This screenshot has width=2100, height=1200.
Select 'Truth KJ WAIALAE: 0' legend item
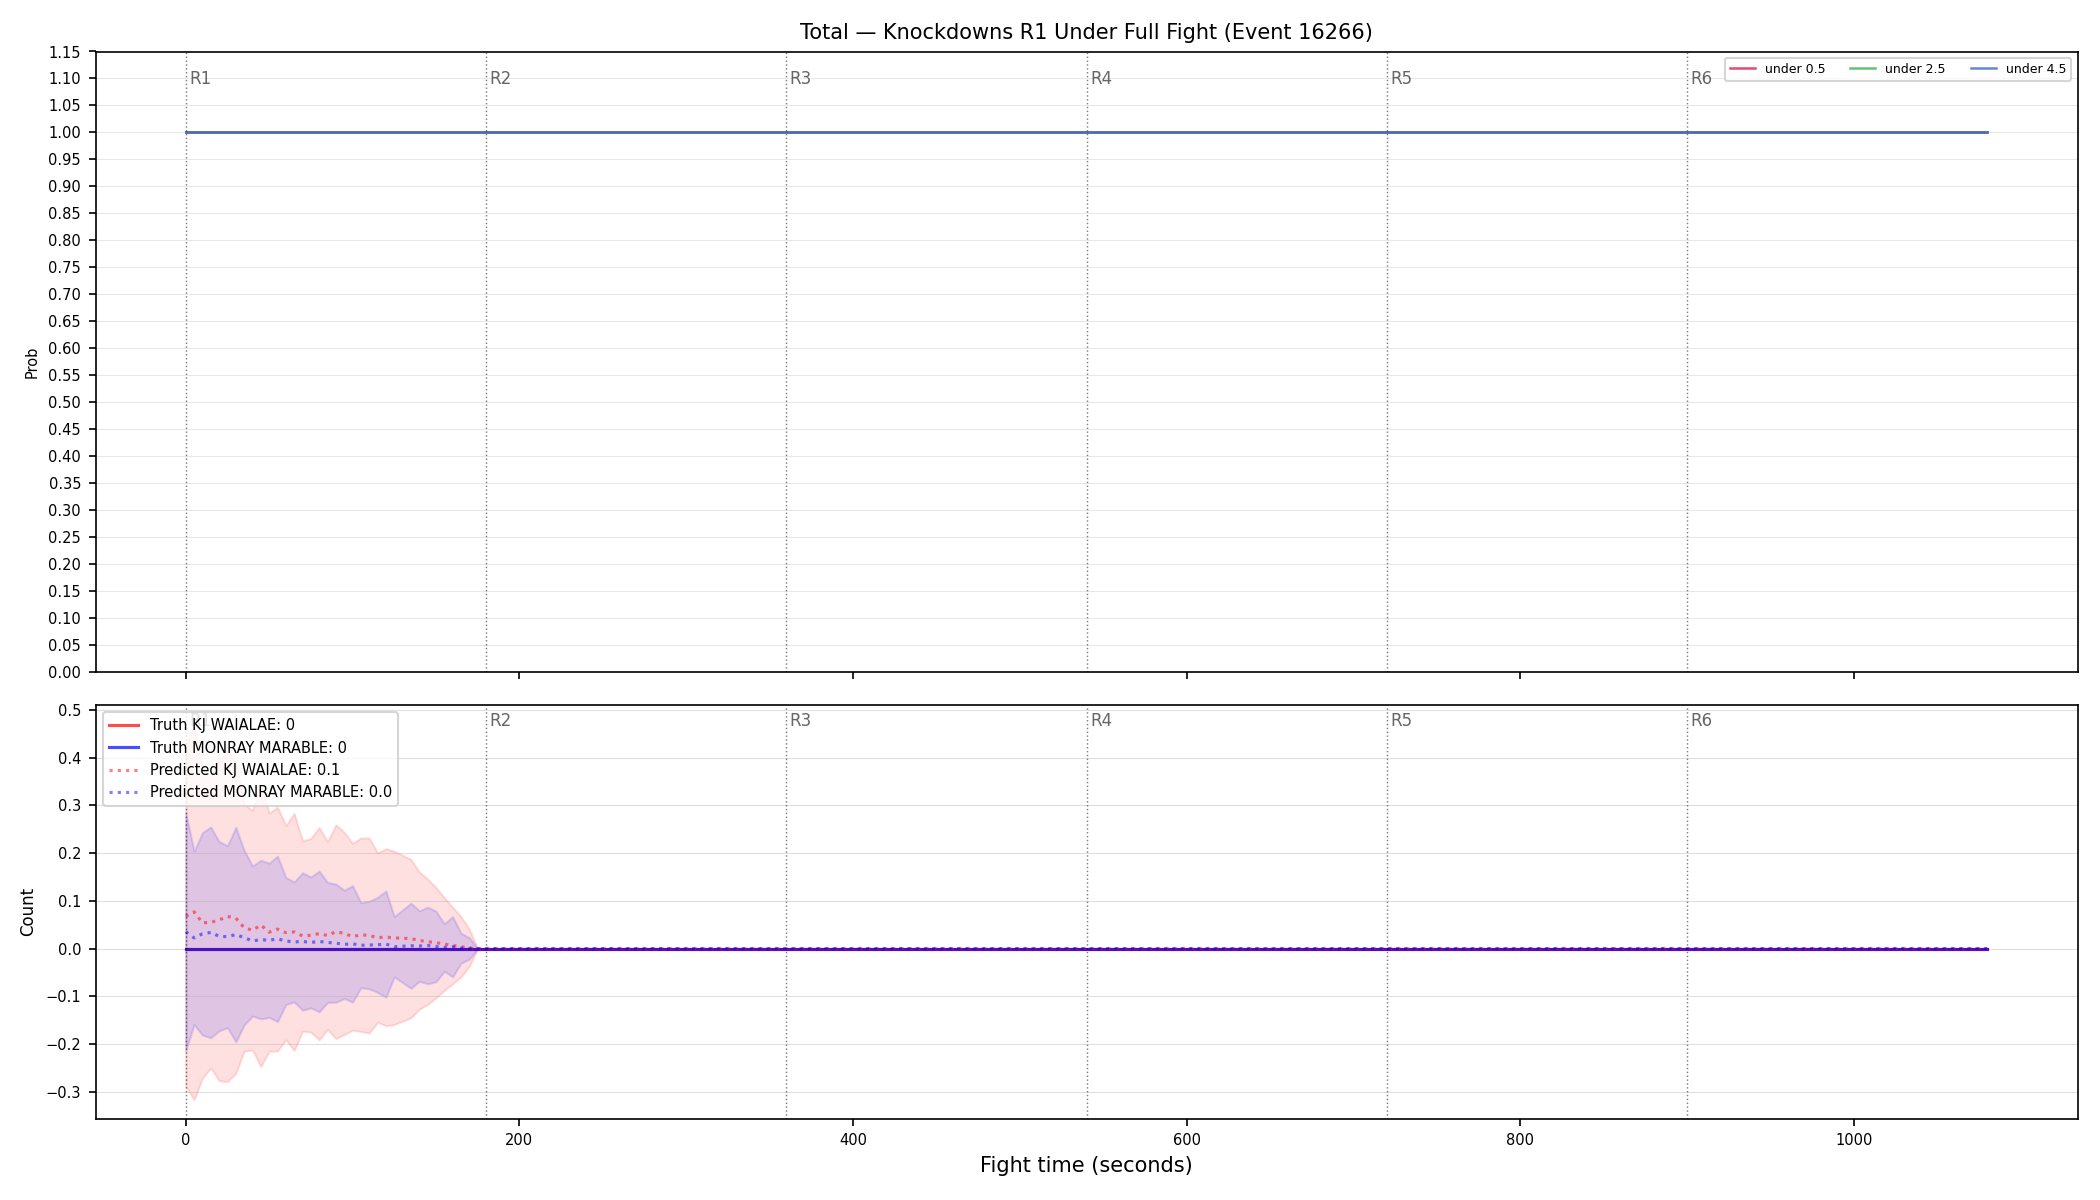pos(201,725)
